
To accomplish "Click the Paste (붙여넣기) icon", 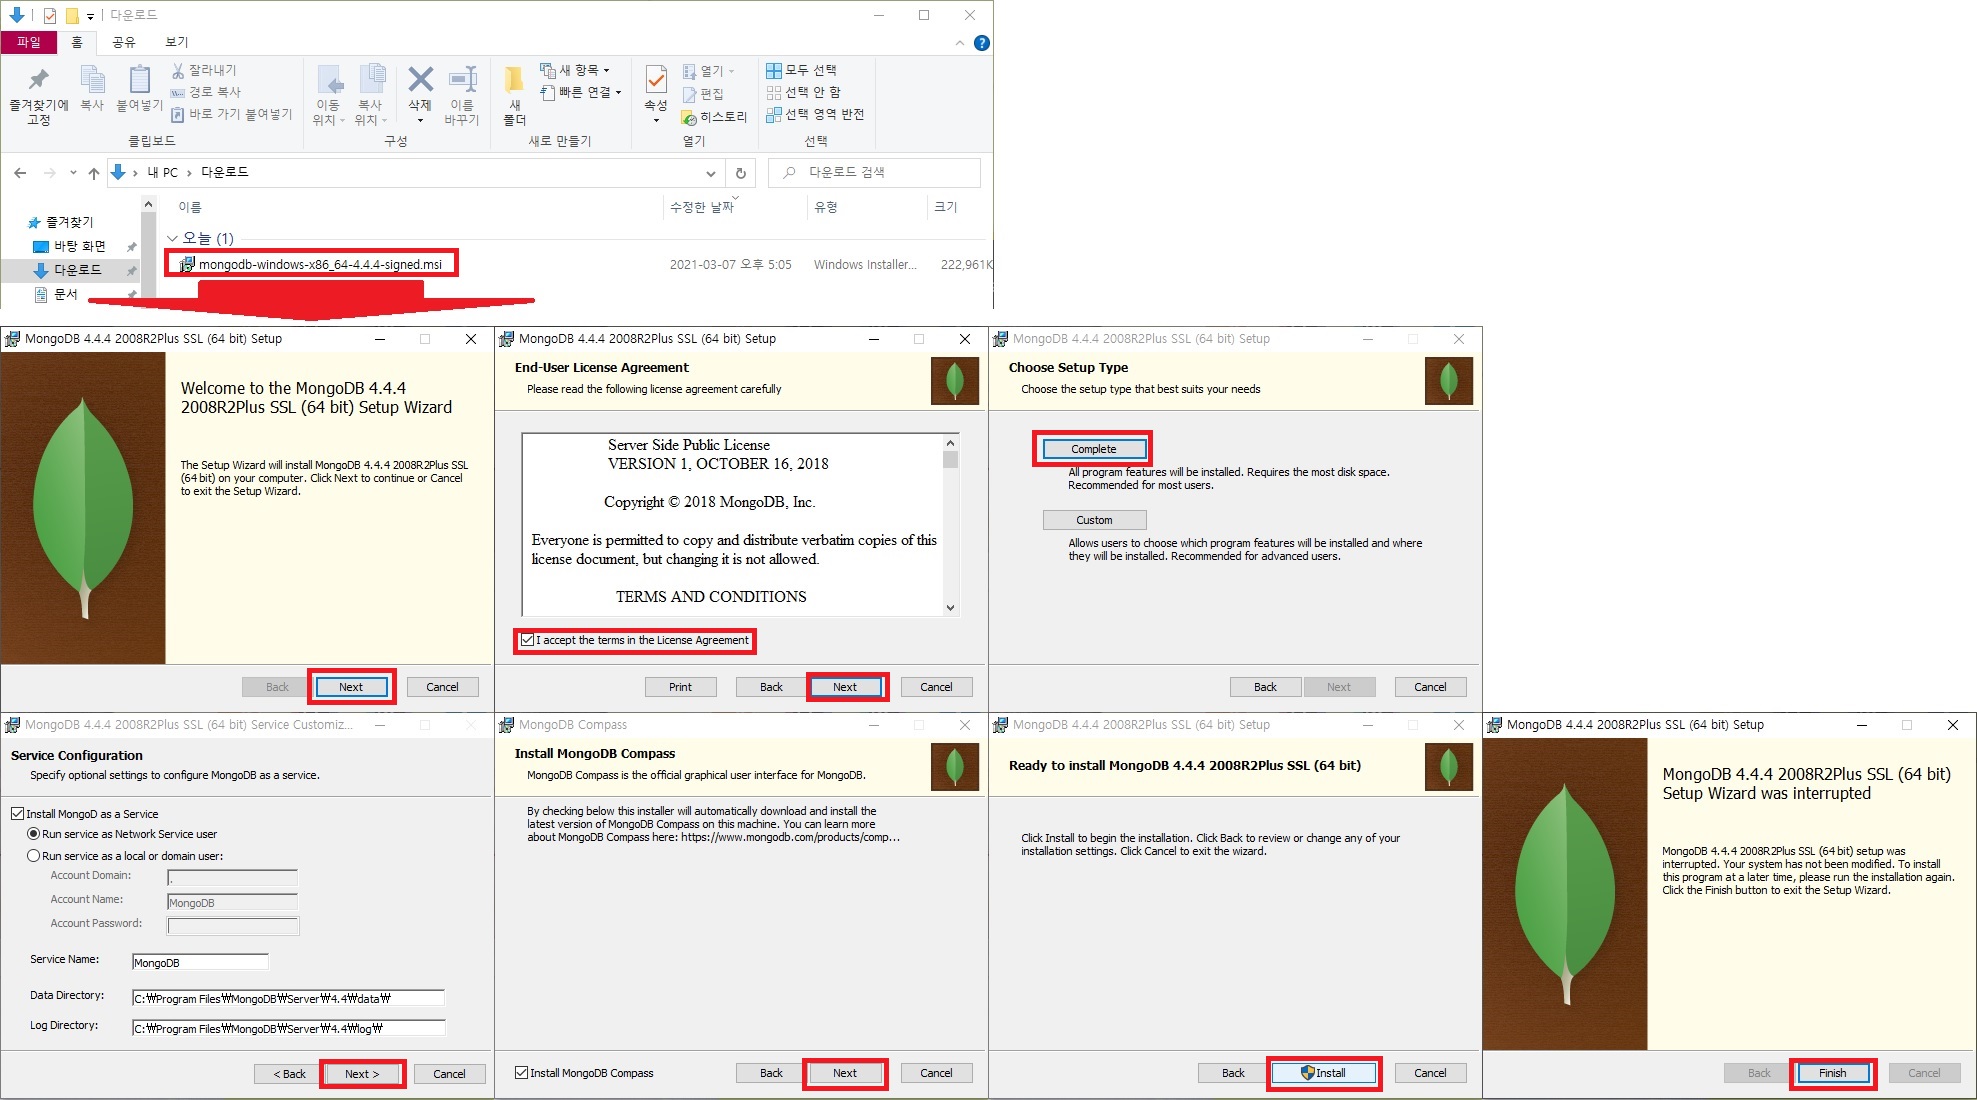I will 140,80.
